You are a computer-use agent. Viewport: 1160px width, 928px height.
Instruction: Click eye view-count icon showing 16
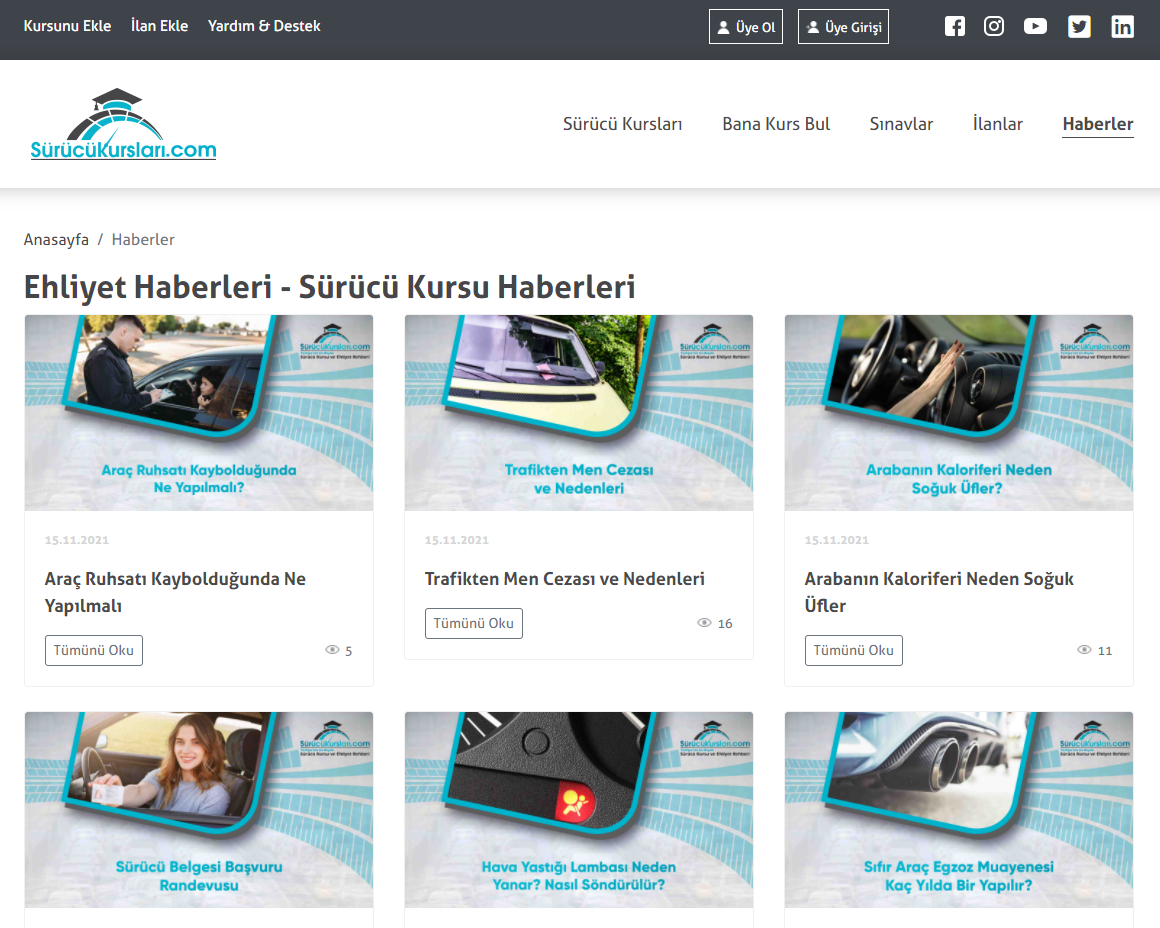(x=704, y=623)
